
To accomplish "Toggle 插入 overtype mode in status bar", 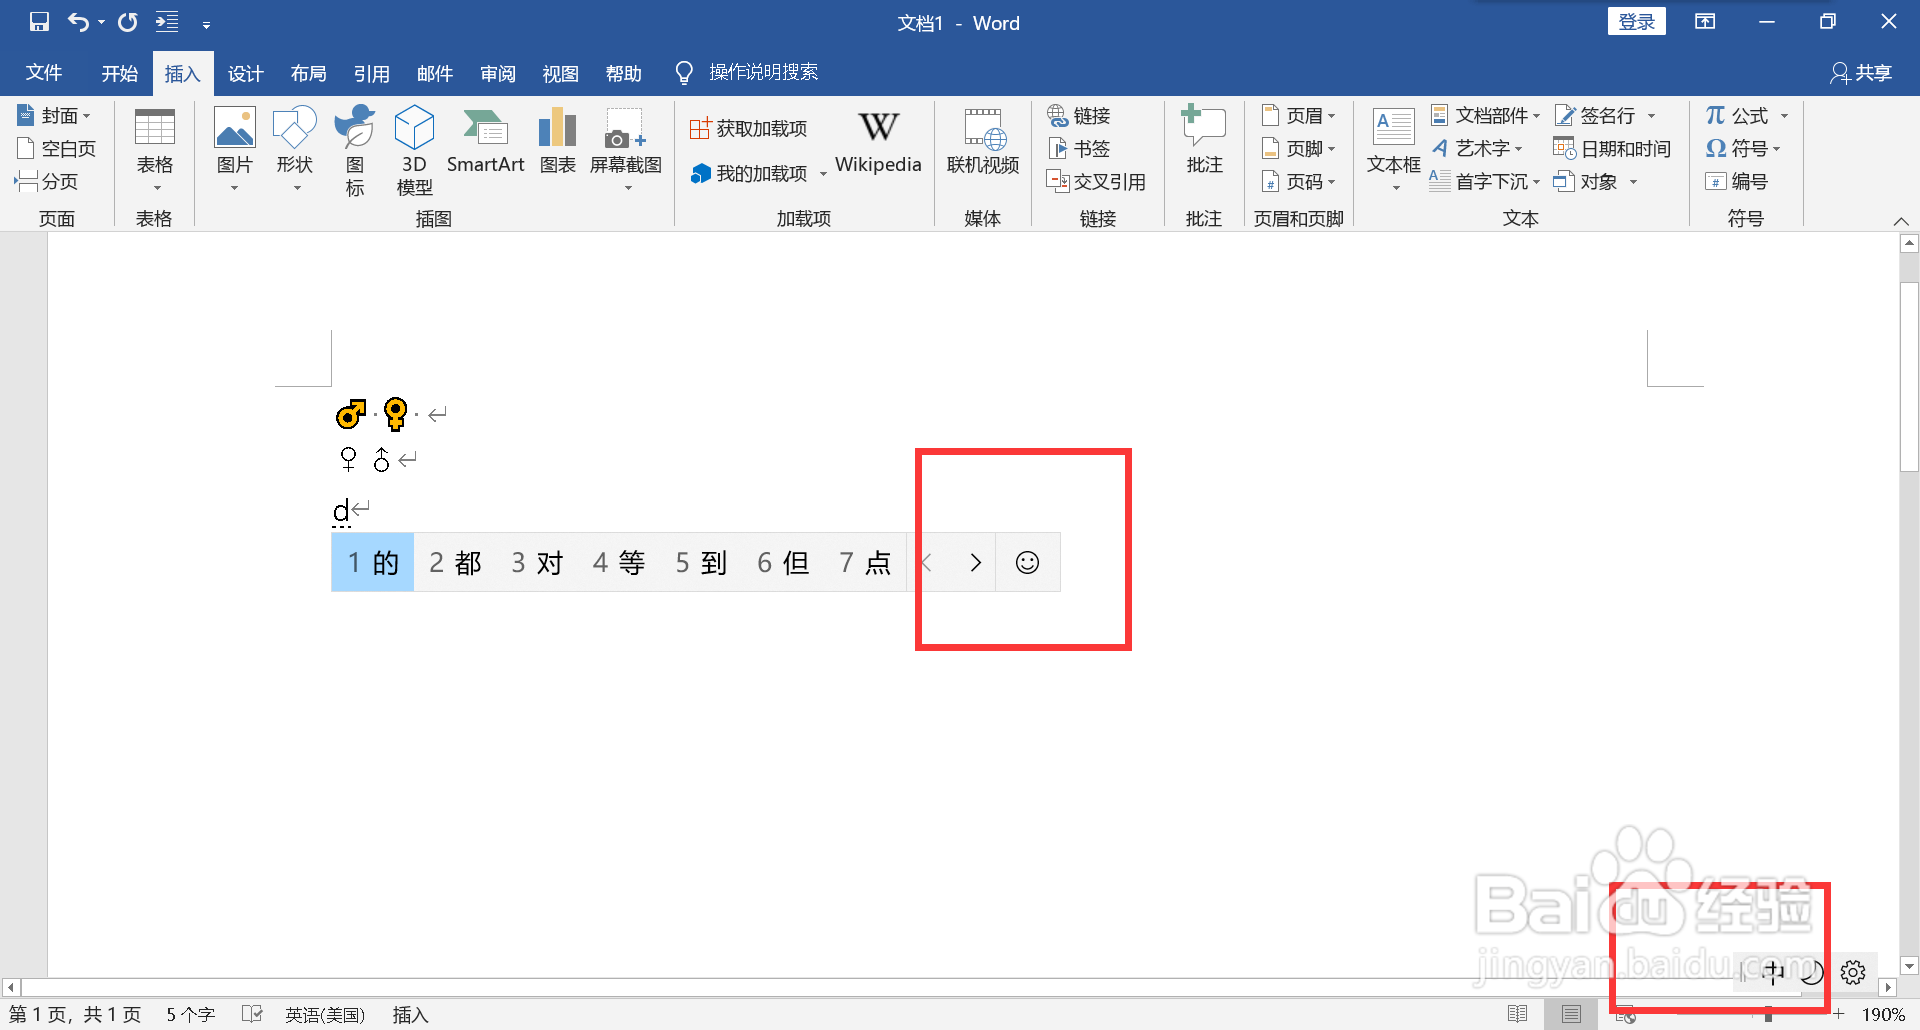I will click(410, 1014).
